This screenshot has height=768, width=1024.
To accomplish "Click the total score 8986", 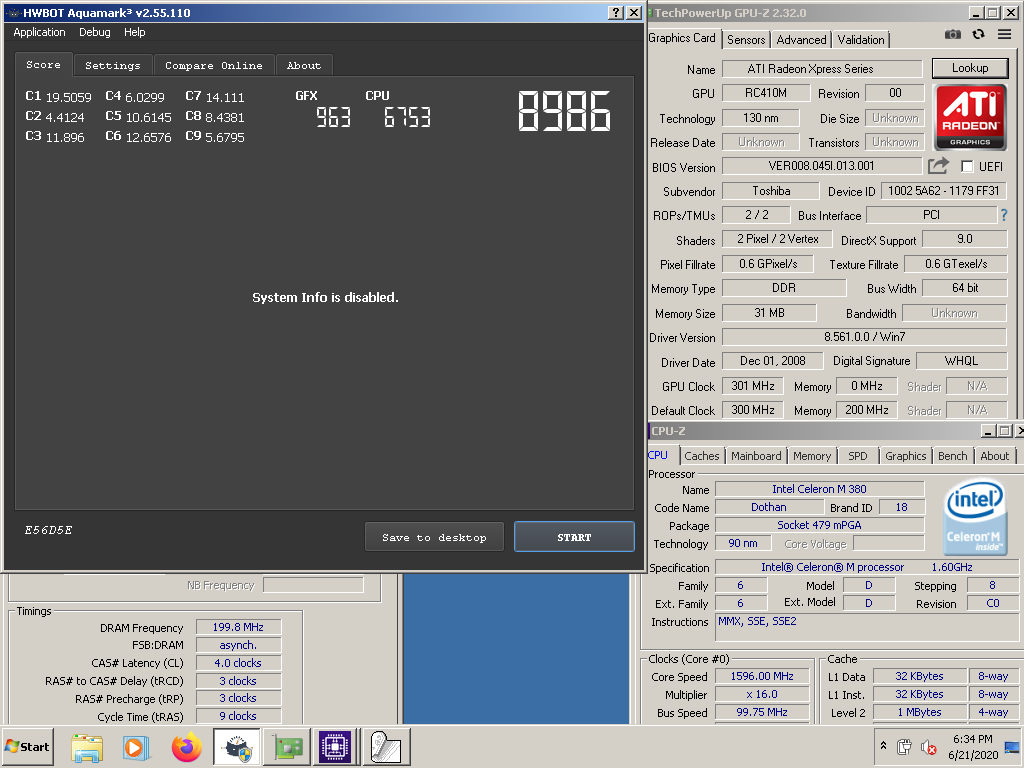I will [x=564, y=111].
